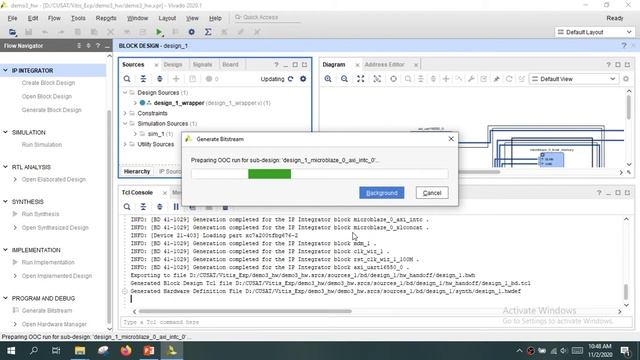Viewport: 640px width, 360px height.
Task: Click Generate Bitstream in Flow Navigator
Action: (47, 311)
